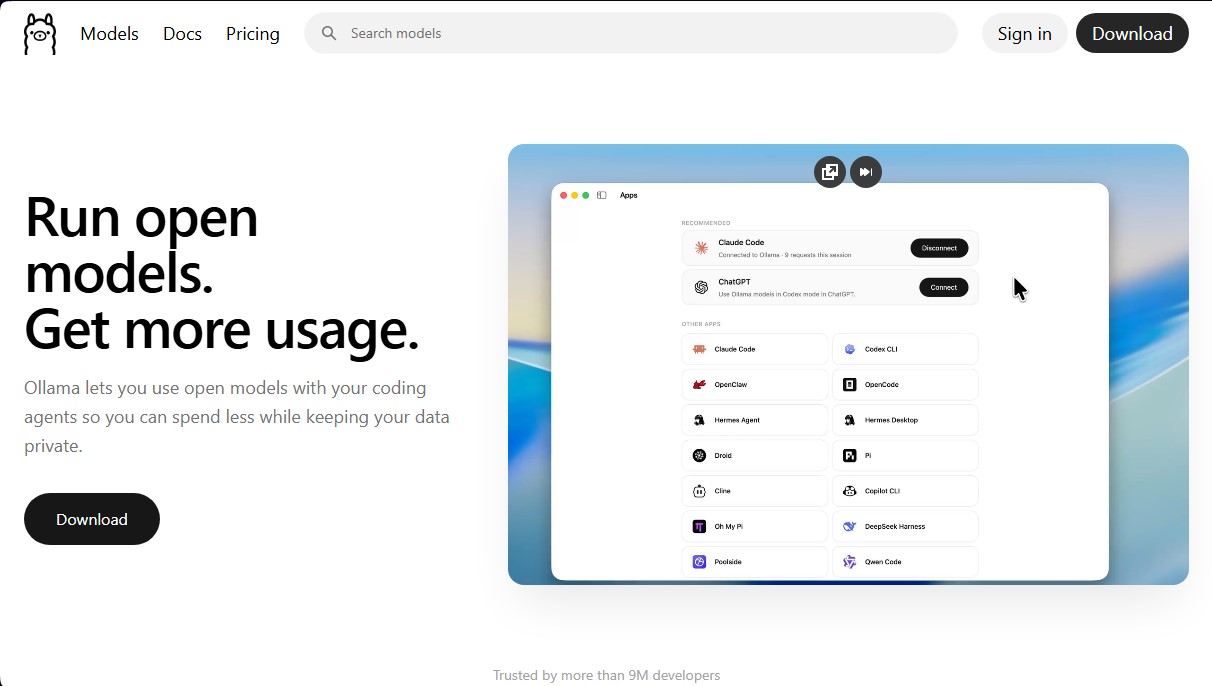The height and width of the screenshot is (686, 1212).
Task: Click the "OTHER APPS" section label
Action: (x=701, y=324)
